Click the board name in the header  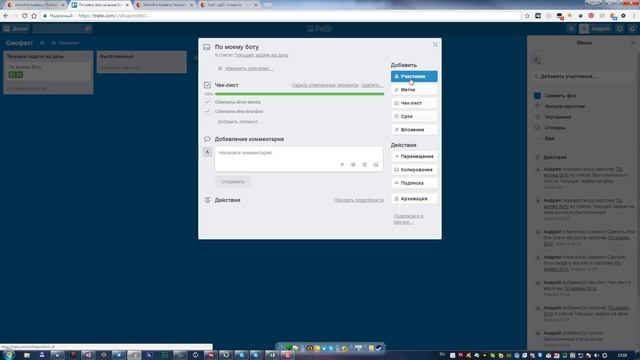pos(20,43)
